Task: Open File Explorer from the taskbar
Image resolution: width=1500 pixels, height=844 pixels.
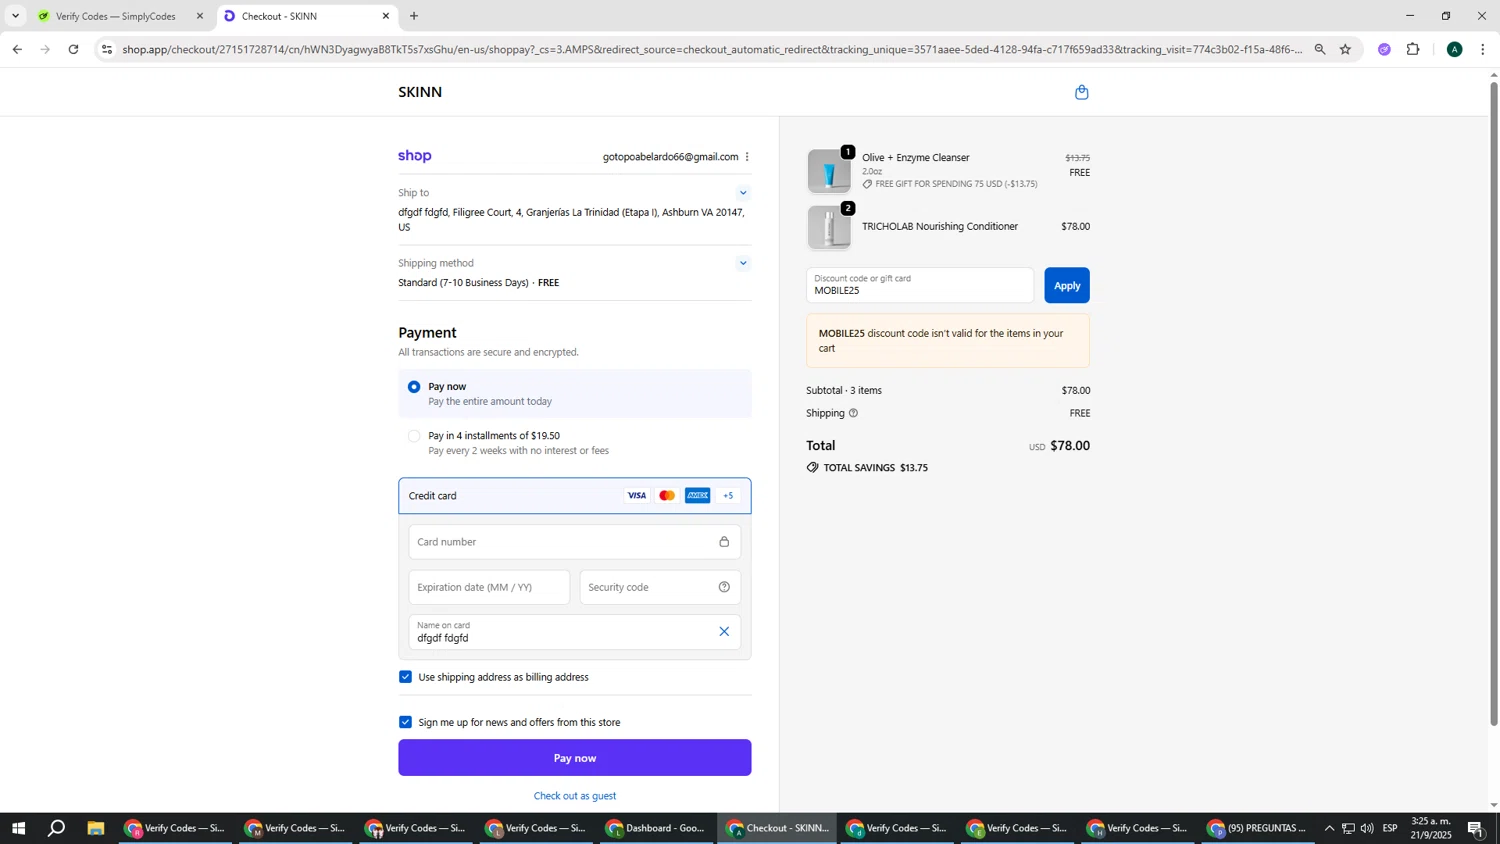Action: (x=96, y=828)
